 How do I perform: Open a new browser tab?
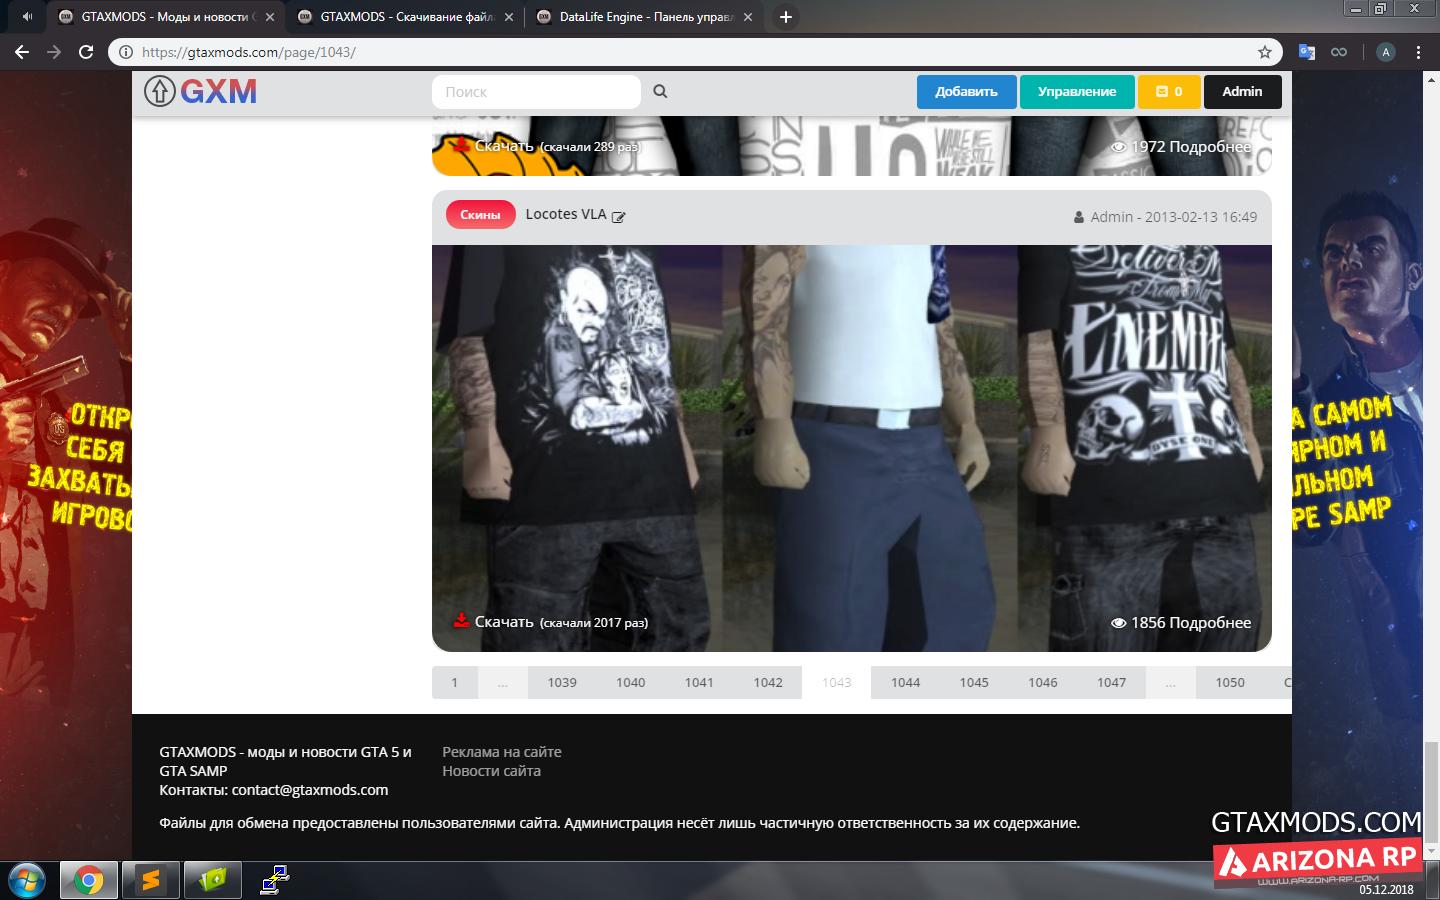pyautogui.click(x=786, y=17)
